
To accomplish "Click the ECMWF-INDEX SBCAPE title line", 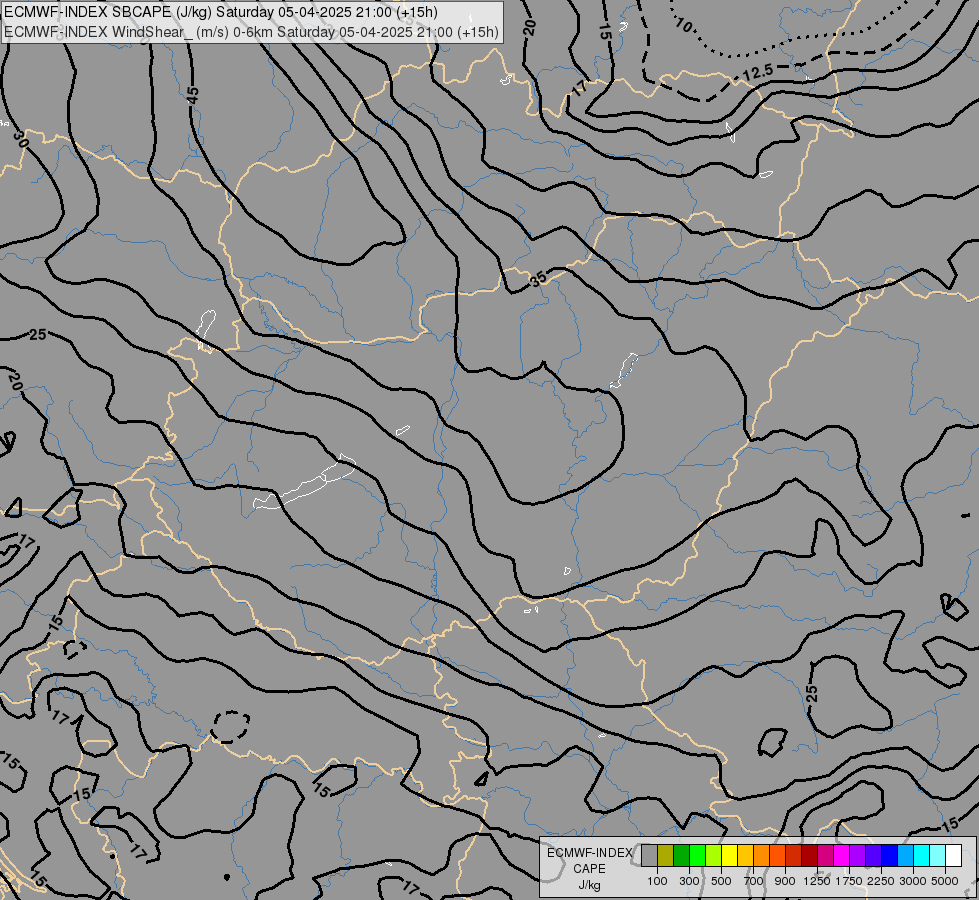I will click(x=220, y=12).
